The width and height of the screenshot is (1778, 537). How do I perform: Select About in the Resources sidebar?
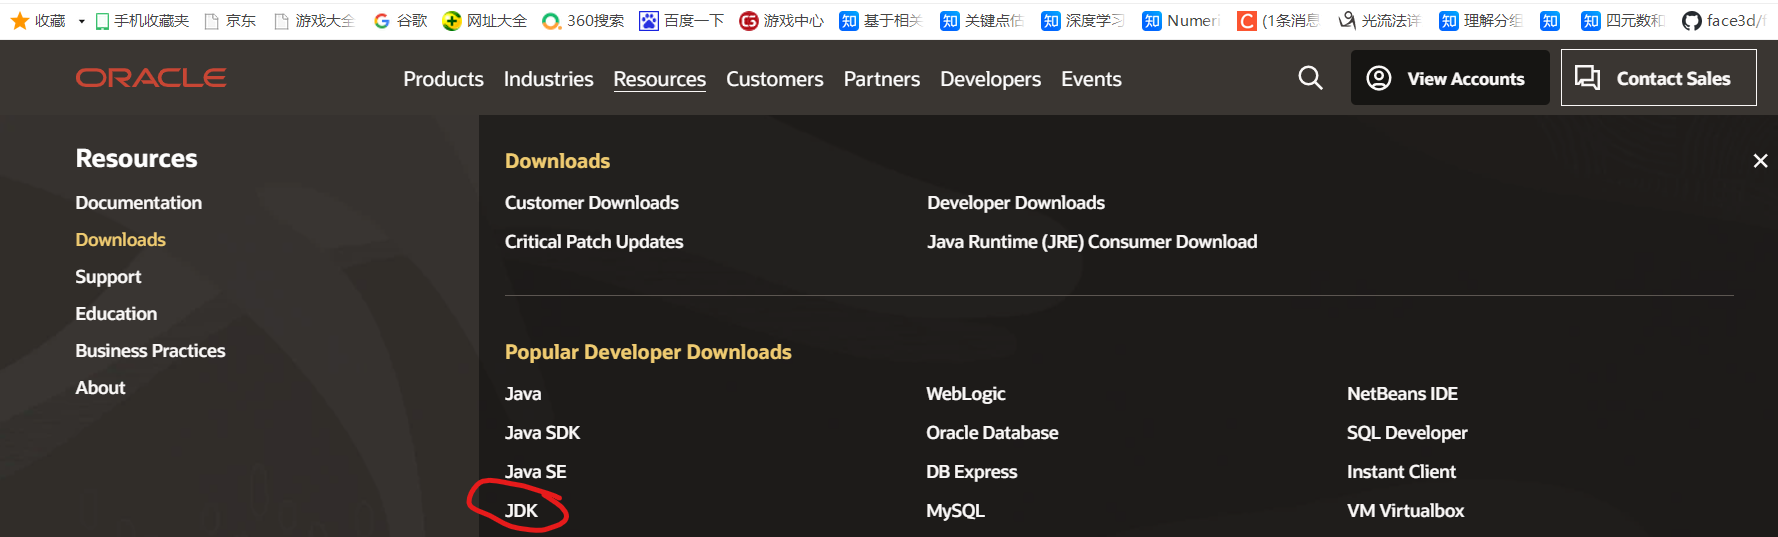click(x=100, y=388)
